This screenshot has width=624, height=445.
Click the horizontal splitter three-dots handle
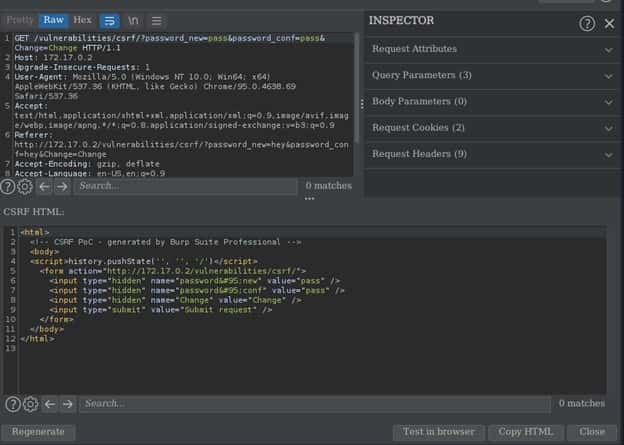(310, 198)
